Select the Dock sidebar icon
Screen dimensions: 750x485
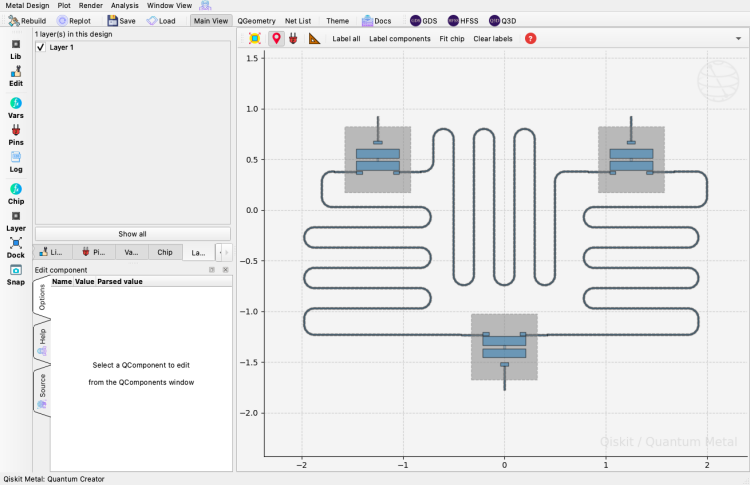coord(16,248)
